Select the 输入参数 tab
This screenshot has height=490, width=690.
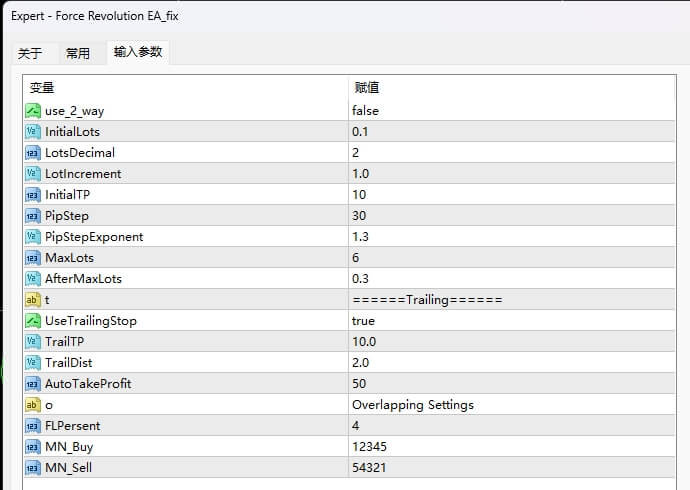138,52
